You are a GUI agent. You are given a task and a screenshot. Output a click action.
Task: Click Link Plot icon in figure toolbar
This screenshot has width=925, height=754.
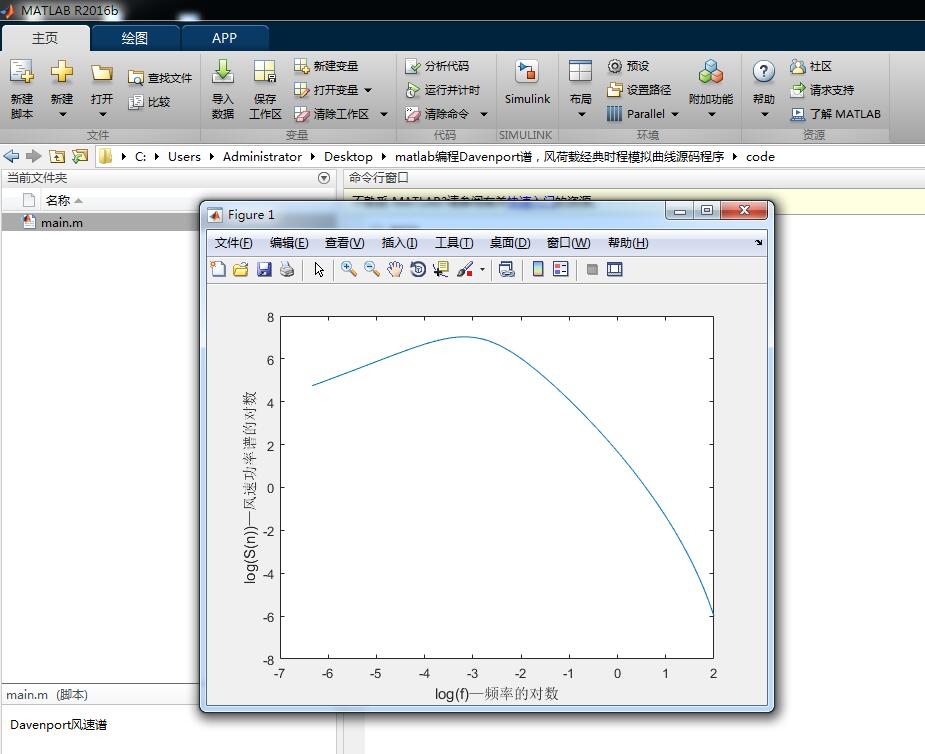click(x=507, y=270)
